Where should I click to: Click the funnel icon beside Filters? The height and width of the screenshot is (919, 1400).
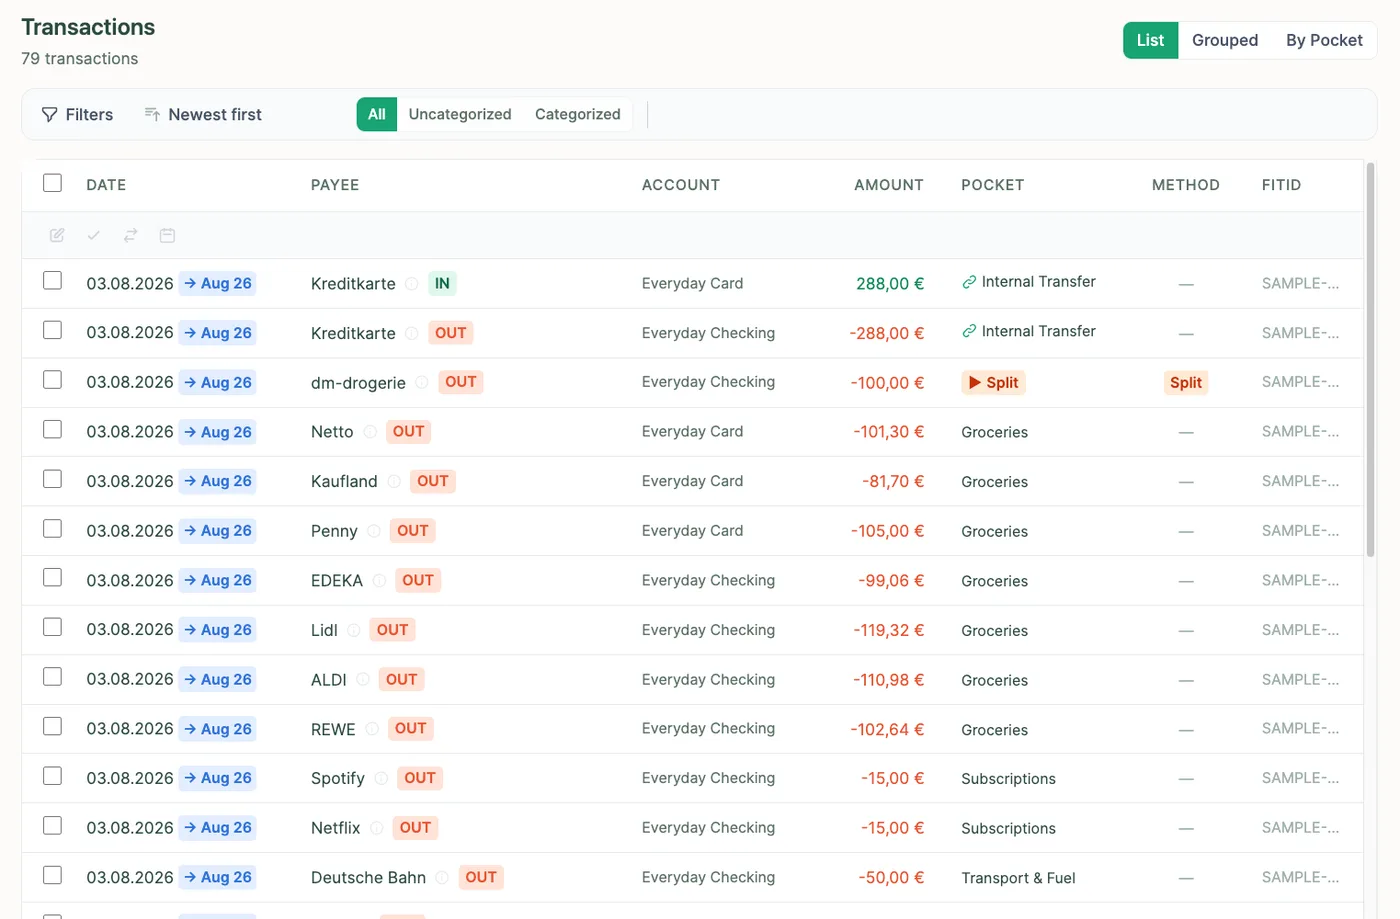point(49,115)
